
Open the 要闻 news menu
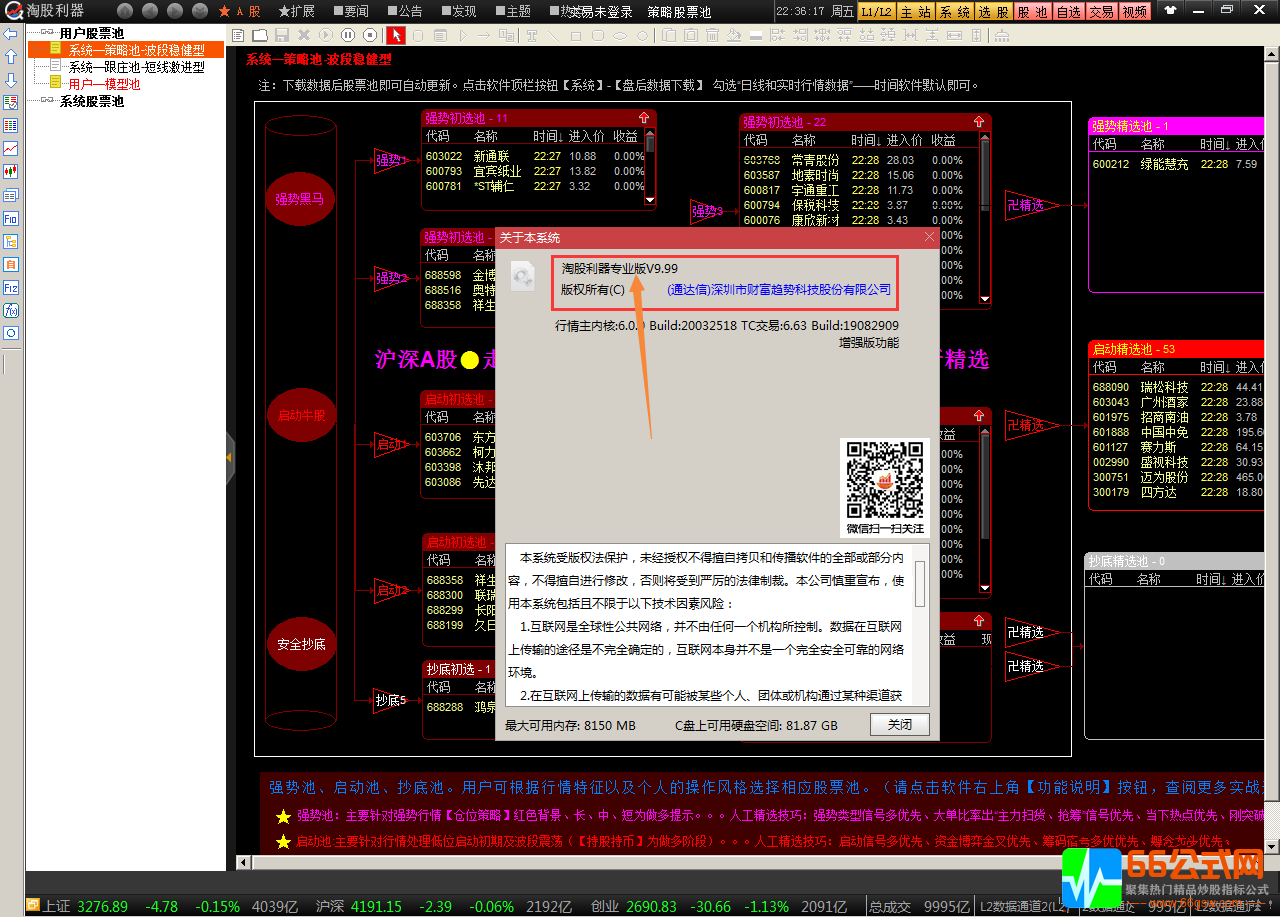coord(350,12)
